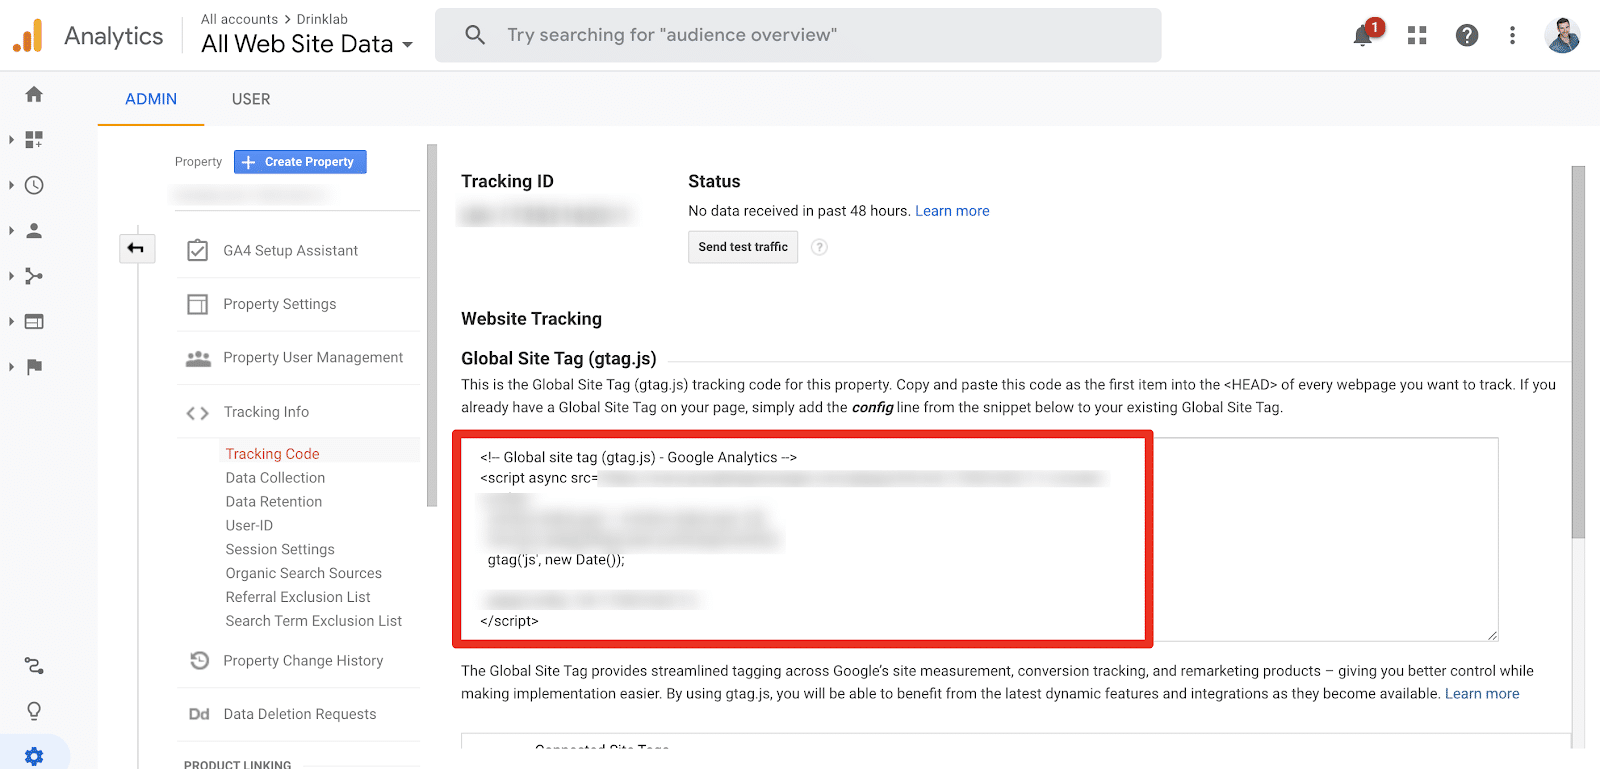Switch to the USER tab
This screenshot has width=1600, height=769.
pos(251,99)
